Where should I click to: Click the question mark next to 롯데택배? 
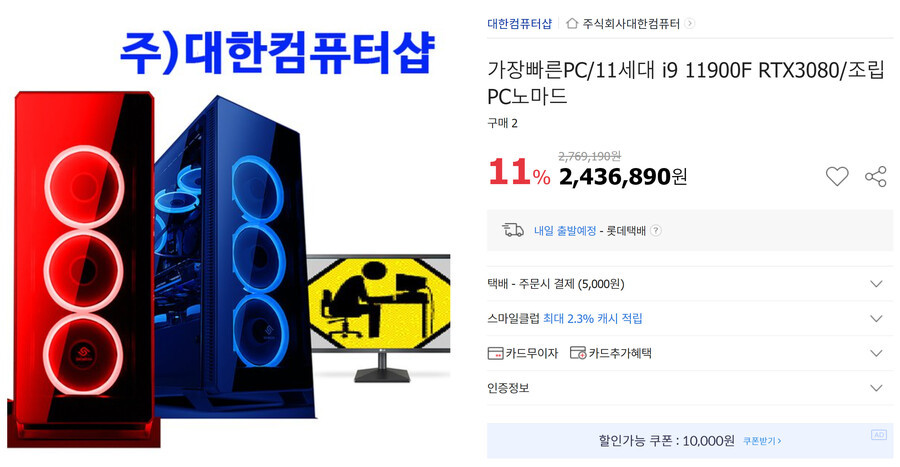coord(655,231)
